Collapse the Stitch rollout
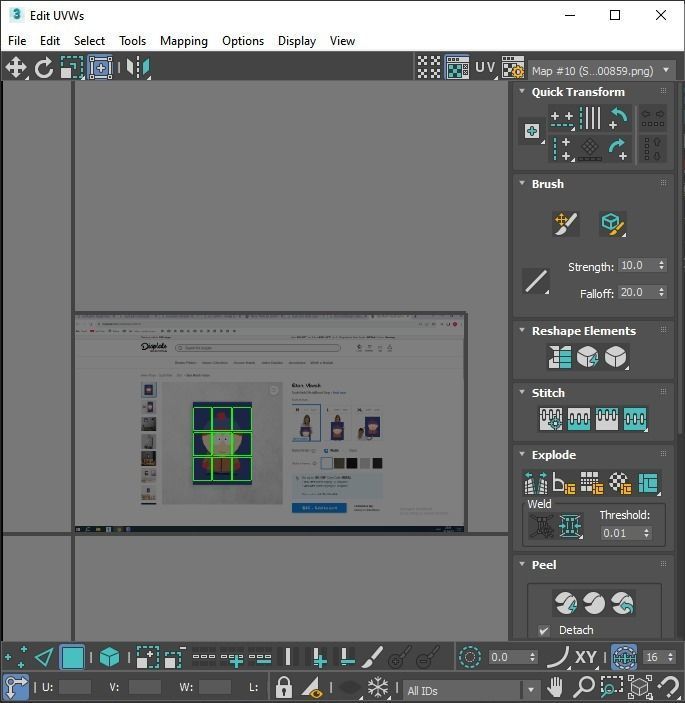This screenshot has height=703, width=685. pos(522,392)
